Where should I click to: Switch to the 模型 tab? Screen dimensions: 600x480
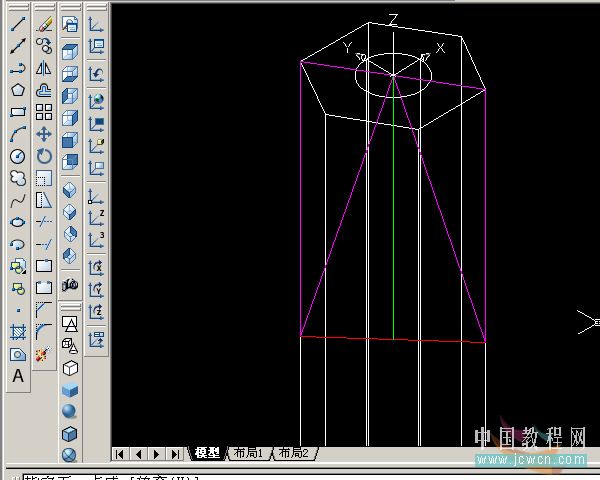click(x=207, y=453)
